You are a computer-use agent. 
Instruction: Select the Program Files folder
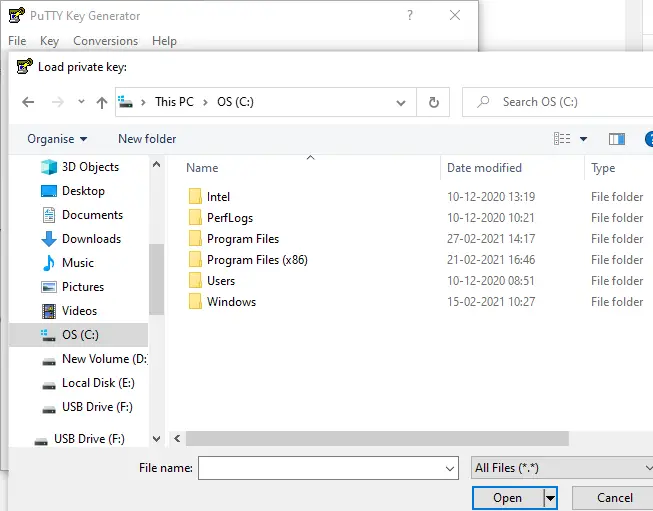[243, 239]
